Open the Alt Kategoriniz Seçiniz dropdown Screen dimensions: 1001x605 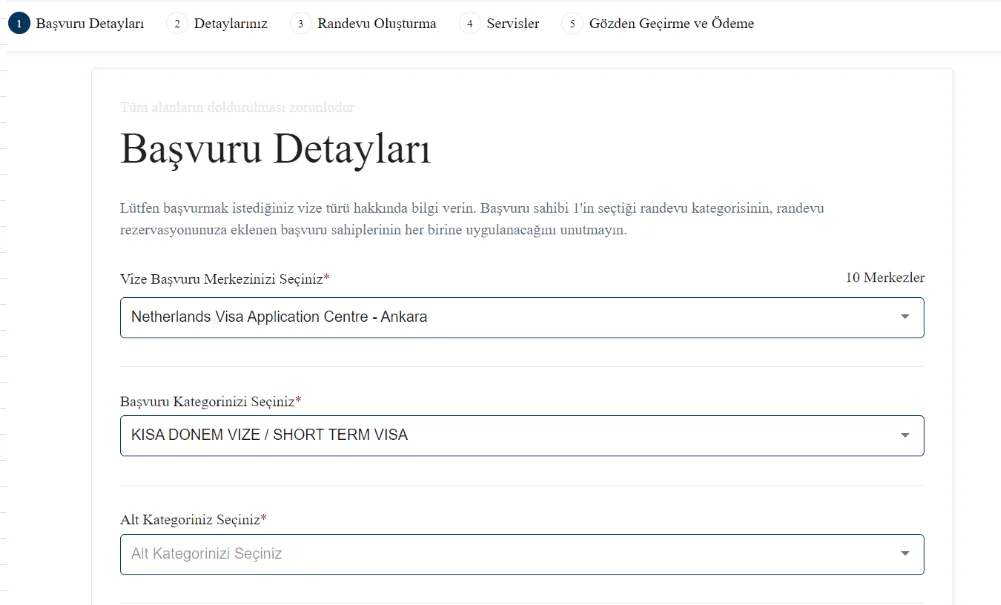click(522, 553)
